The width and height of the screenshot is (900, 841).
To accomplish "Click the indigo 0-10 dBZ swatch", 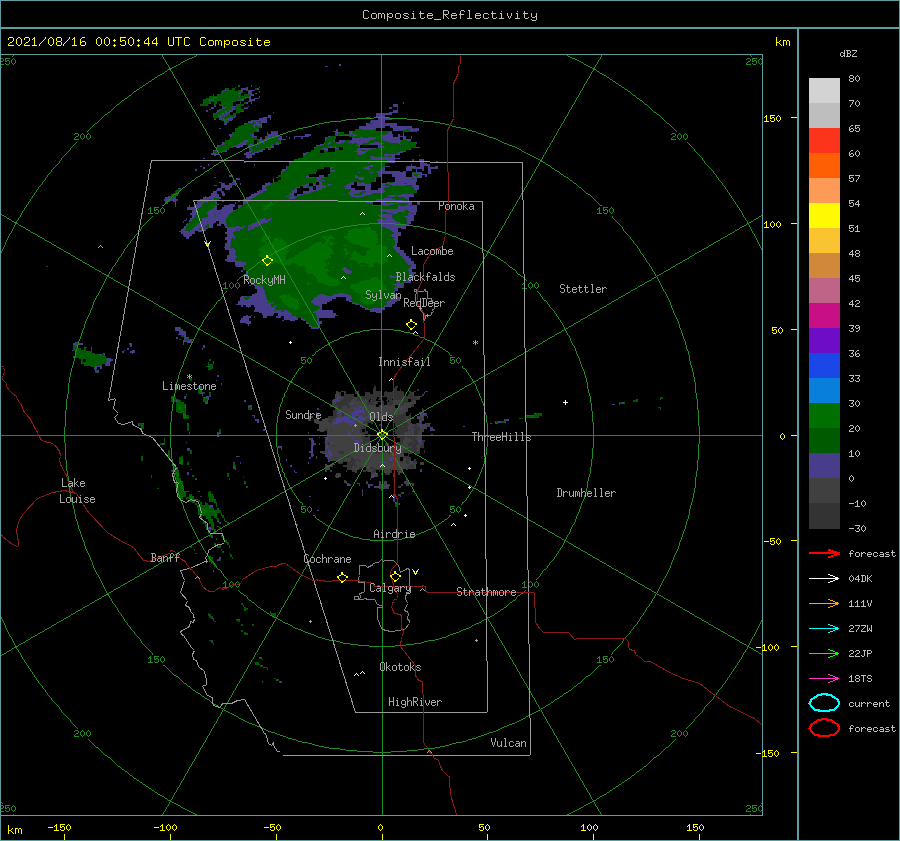I will coord(824,466).
